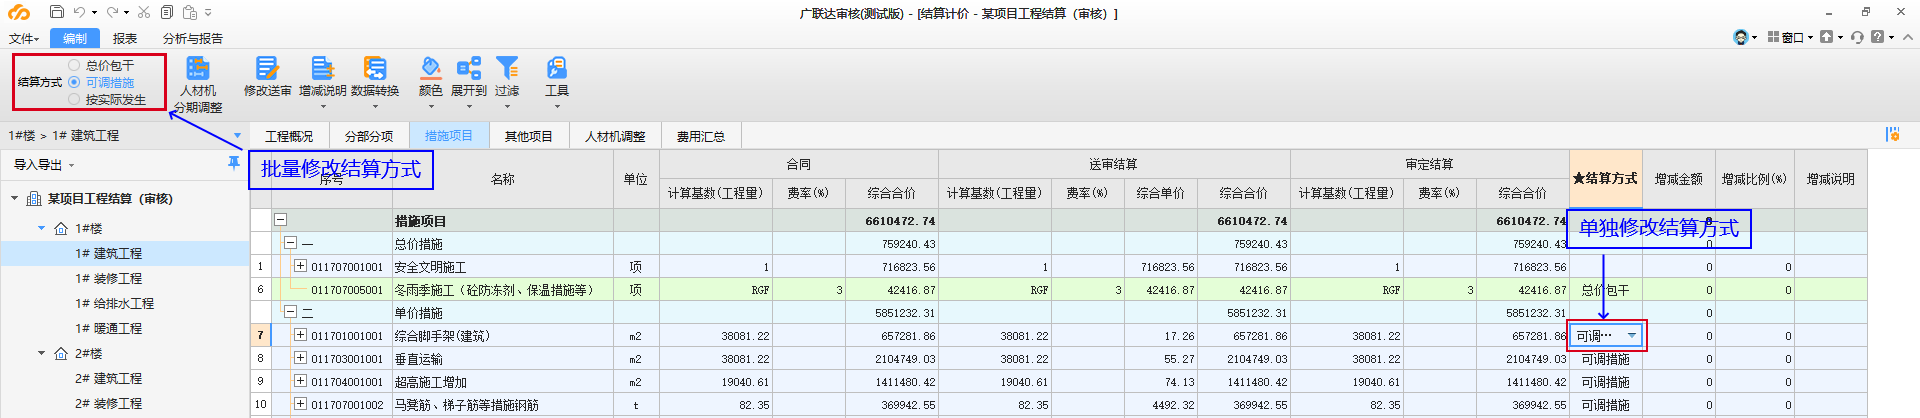Viewport: 1920px width, 418px height.
Task: Open the 增减说明 toolbar tool
Action: point(322,70)
